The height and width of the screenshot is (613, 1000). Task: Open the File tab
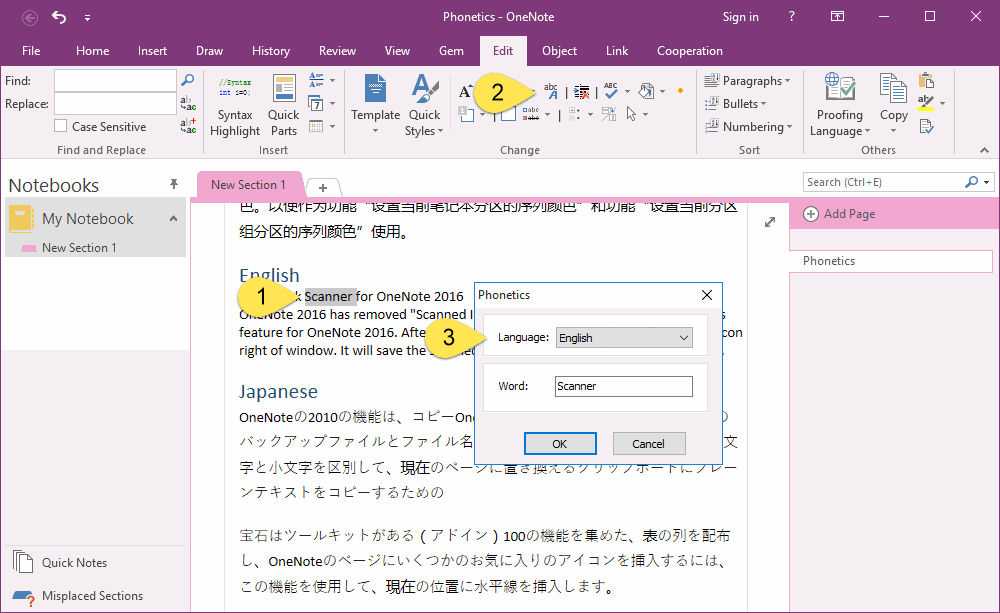click(31, 51)
